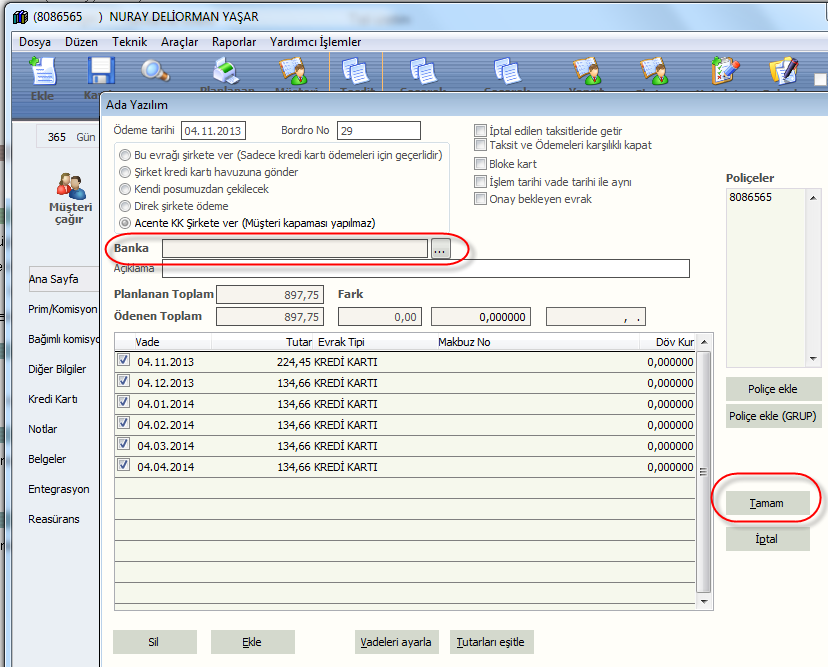Open the Yardımcı İşlemler menu
The height and width of the screenshot is (667, 828).
(315, 42)
